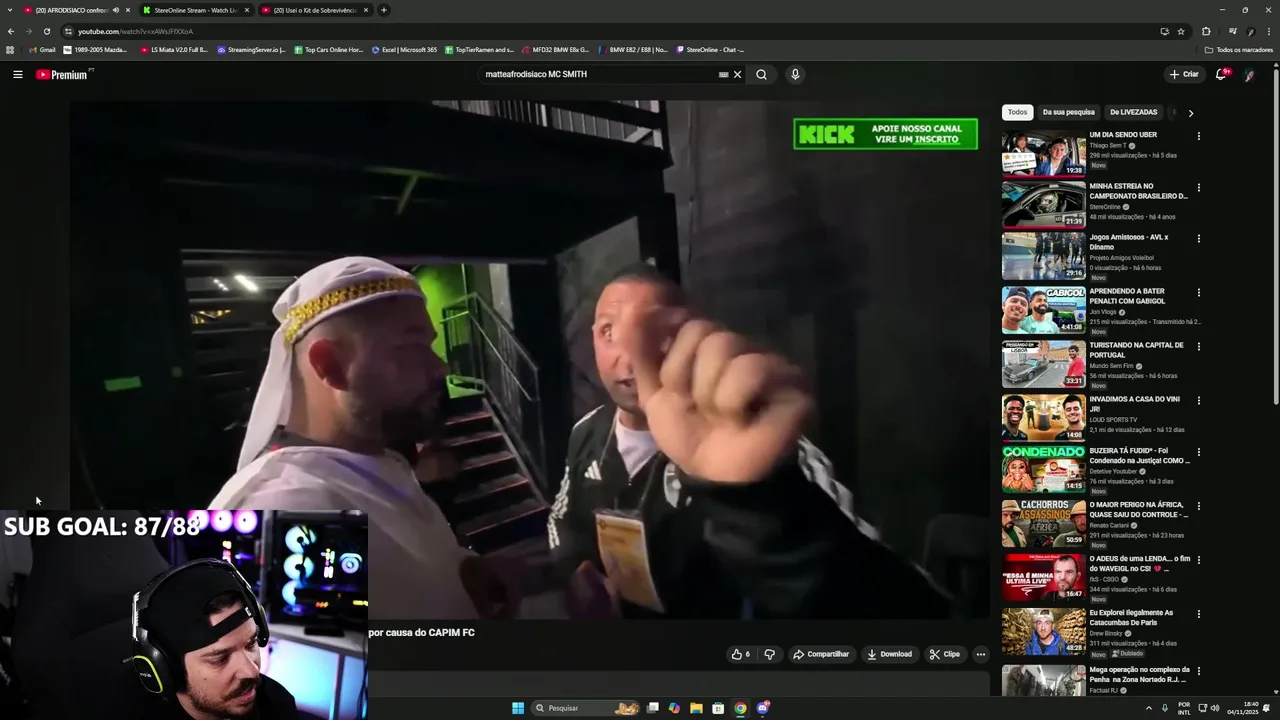
Task: Open a new browser tab
Action: pyautogui.click(x=384, y=10)
